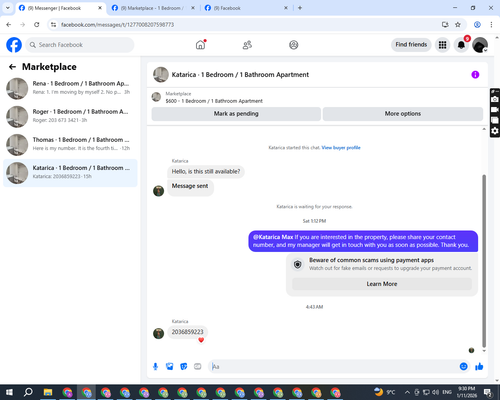Click the install app icon in address bar

tap(445, 25)
